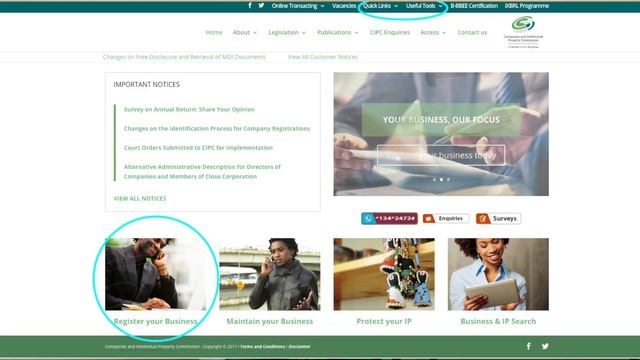Image resolution: width=640 pixels, height=360 pixels.
Task: Expand the Publications menu
Action: coord(338,32)
